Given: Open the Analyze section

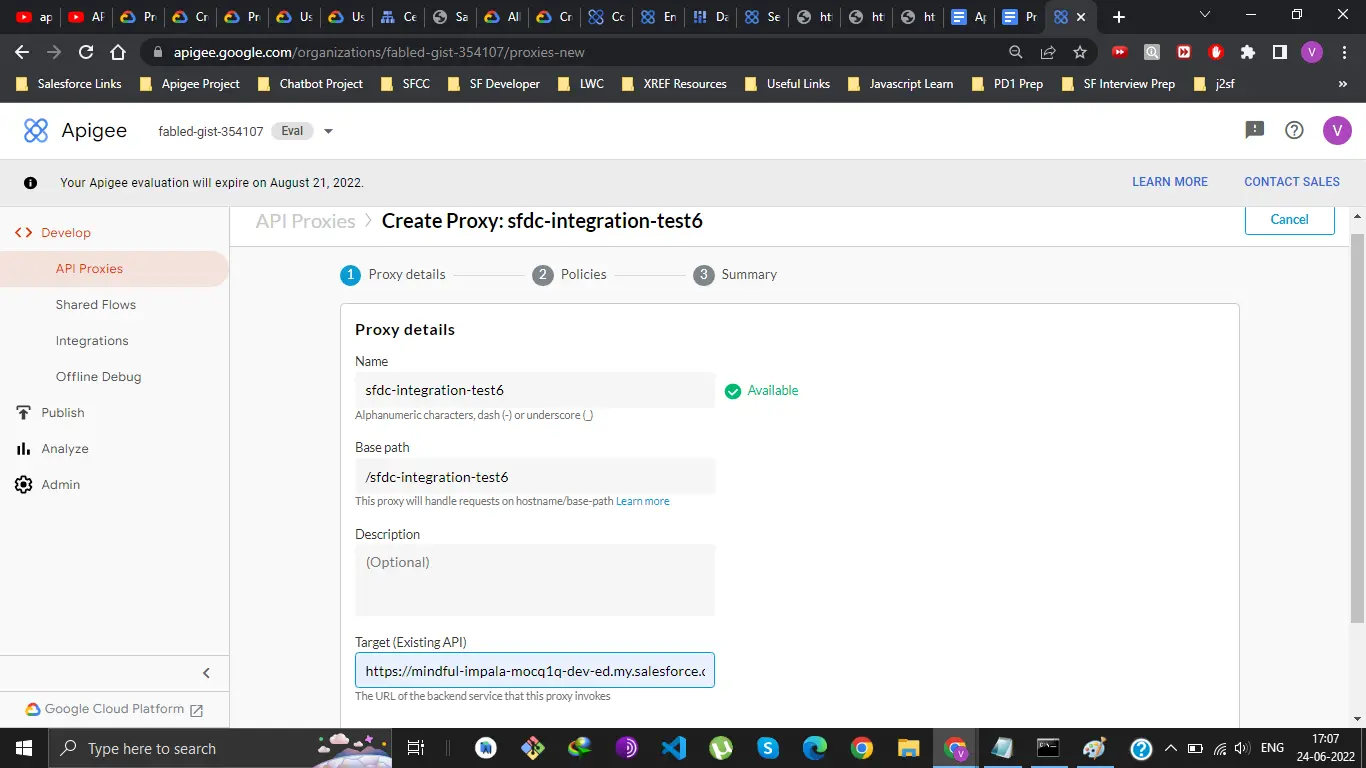Looking at the screenshot, I should coord(65,448).
